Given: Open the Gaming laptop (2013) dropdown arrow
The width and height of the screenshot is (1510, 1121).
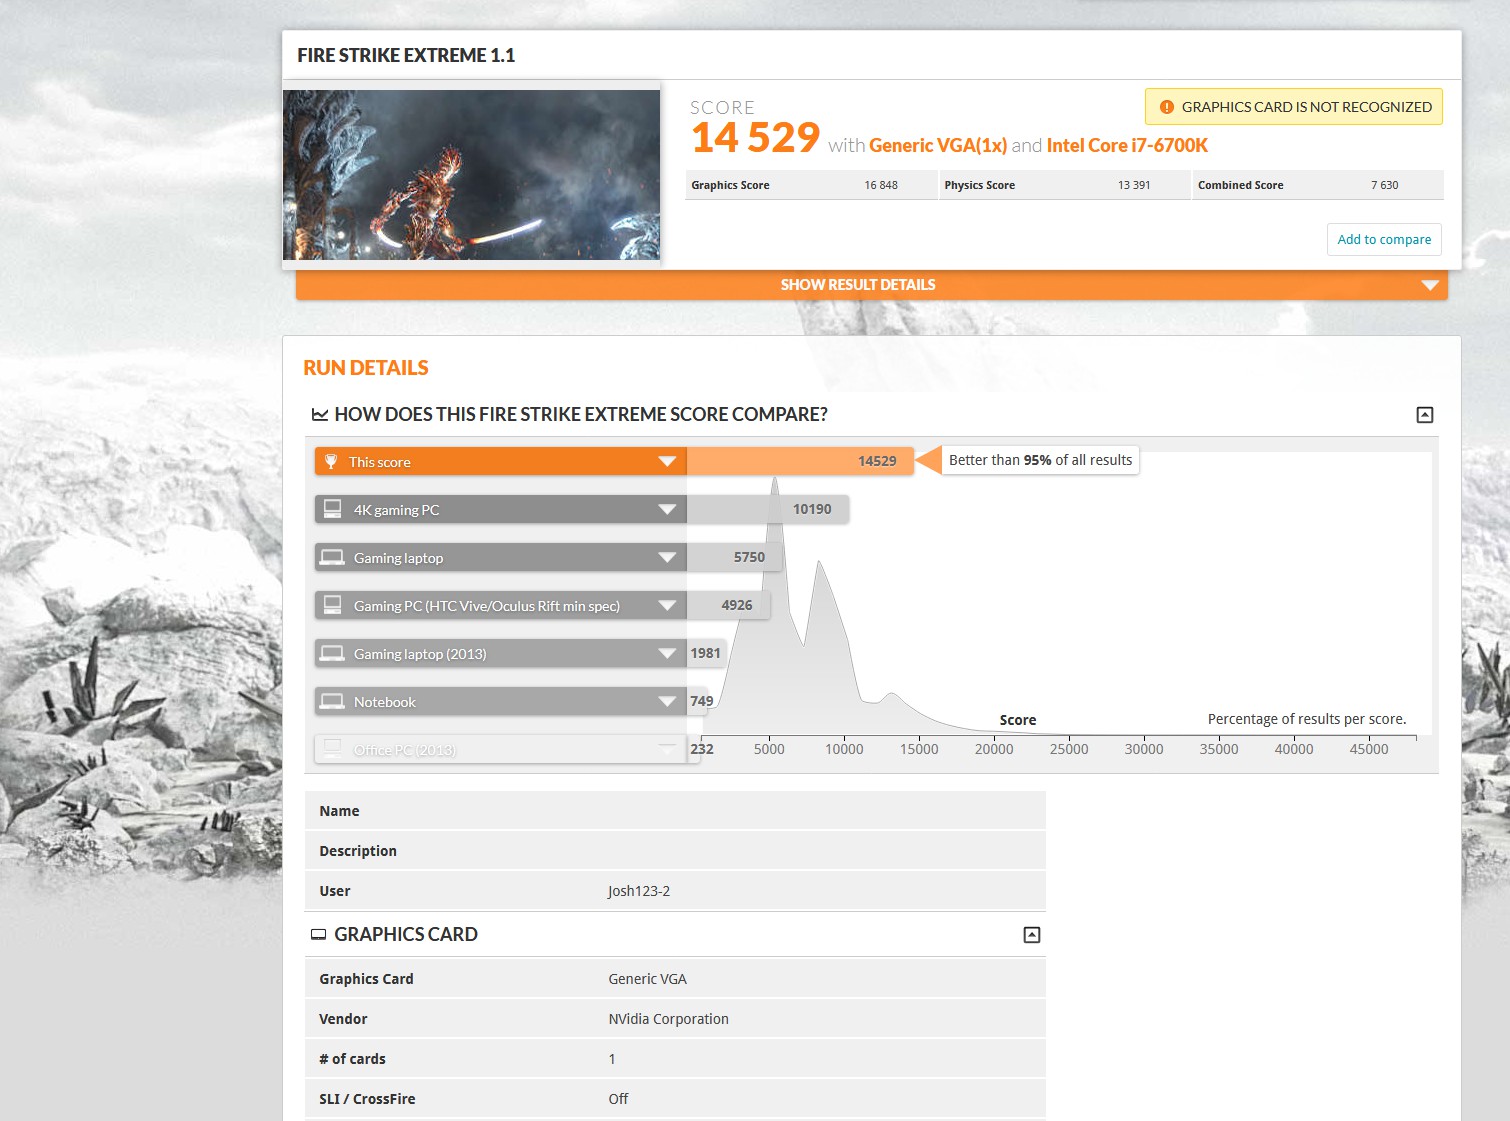Looking at the screenshot, I should [x=667, y=653].
